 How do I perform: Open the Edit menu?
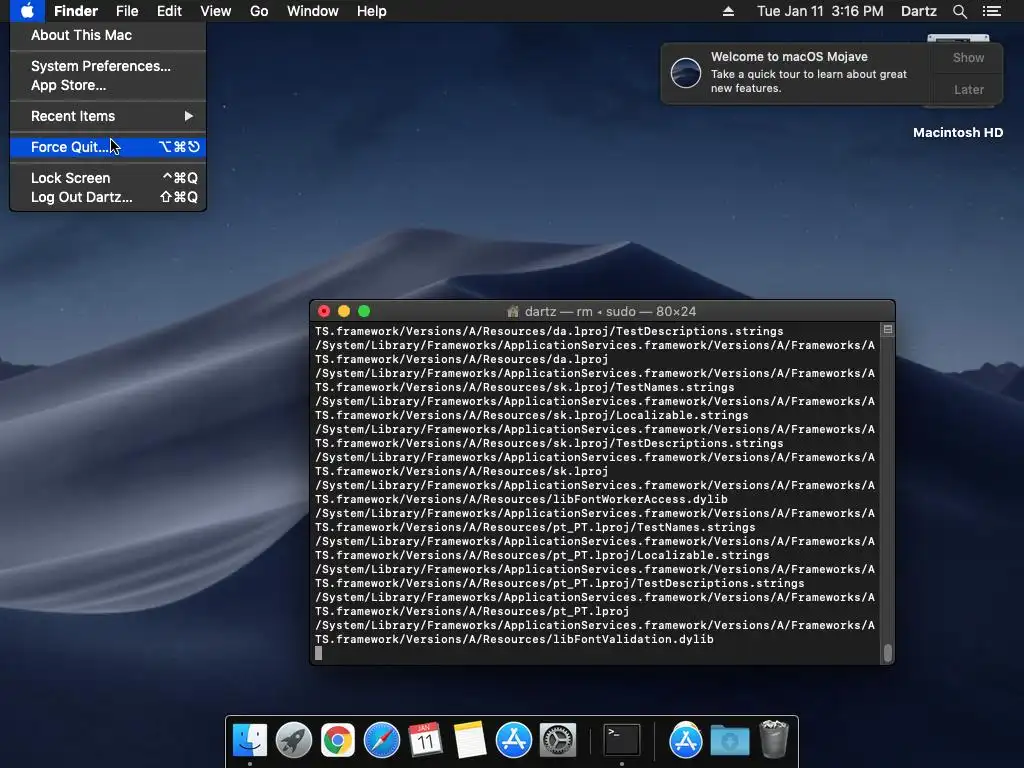click(x=169, y=11)
